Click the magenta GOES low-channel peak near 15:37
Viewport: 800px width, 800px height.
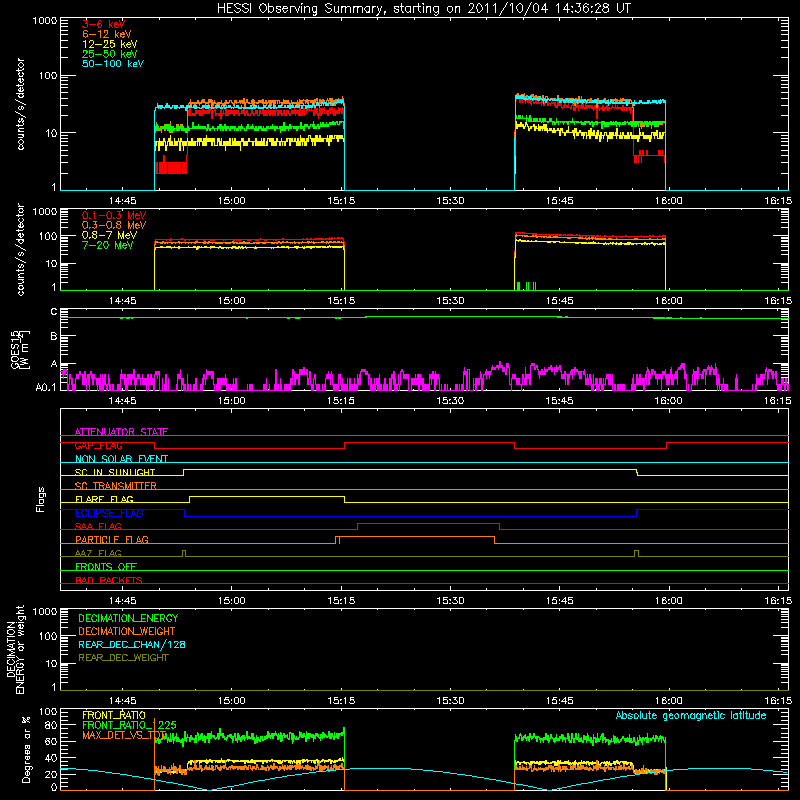[x=500, y=364]
